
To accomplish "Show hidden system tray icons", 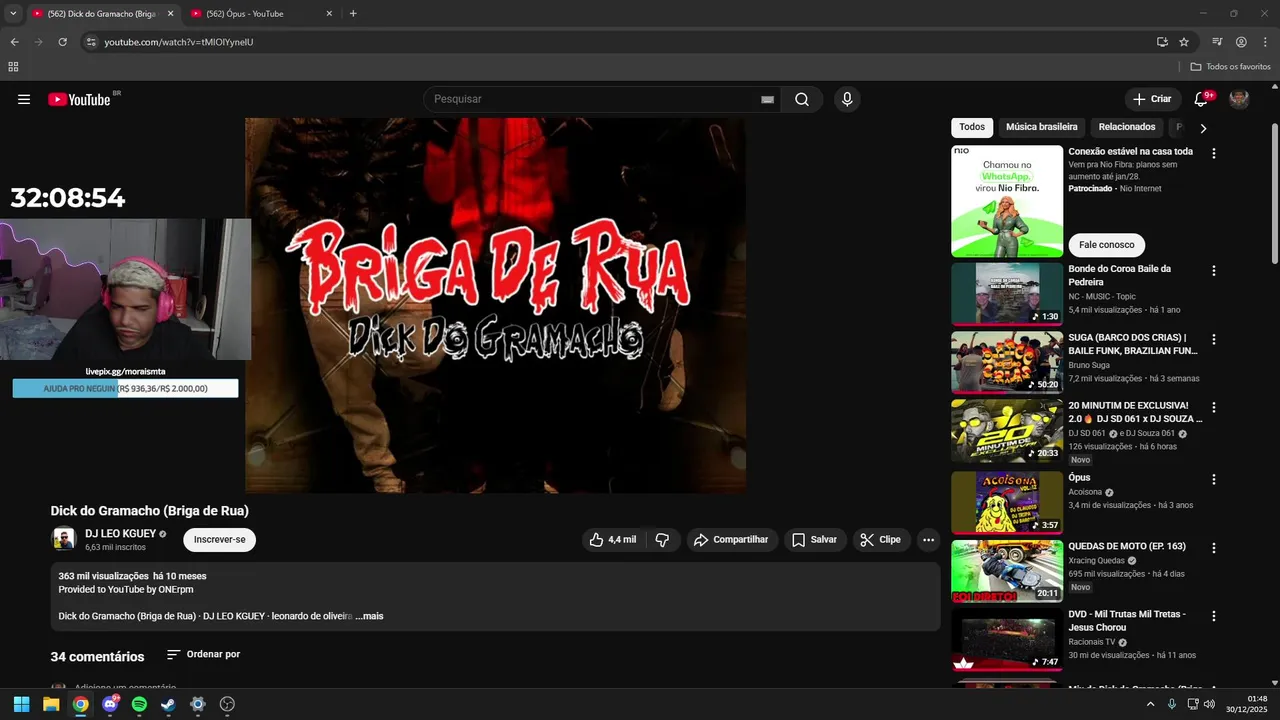I will click(1150, 704).
